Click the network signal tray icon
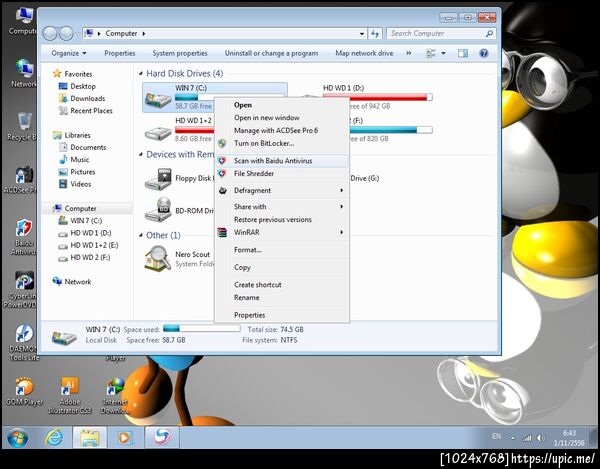This screenshot has width=600, height=469. [x=527, y=438]
